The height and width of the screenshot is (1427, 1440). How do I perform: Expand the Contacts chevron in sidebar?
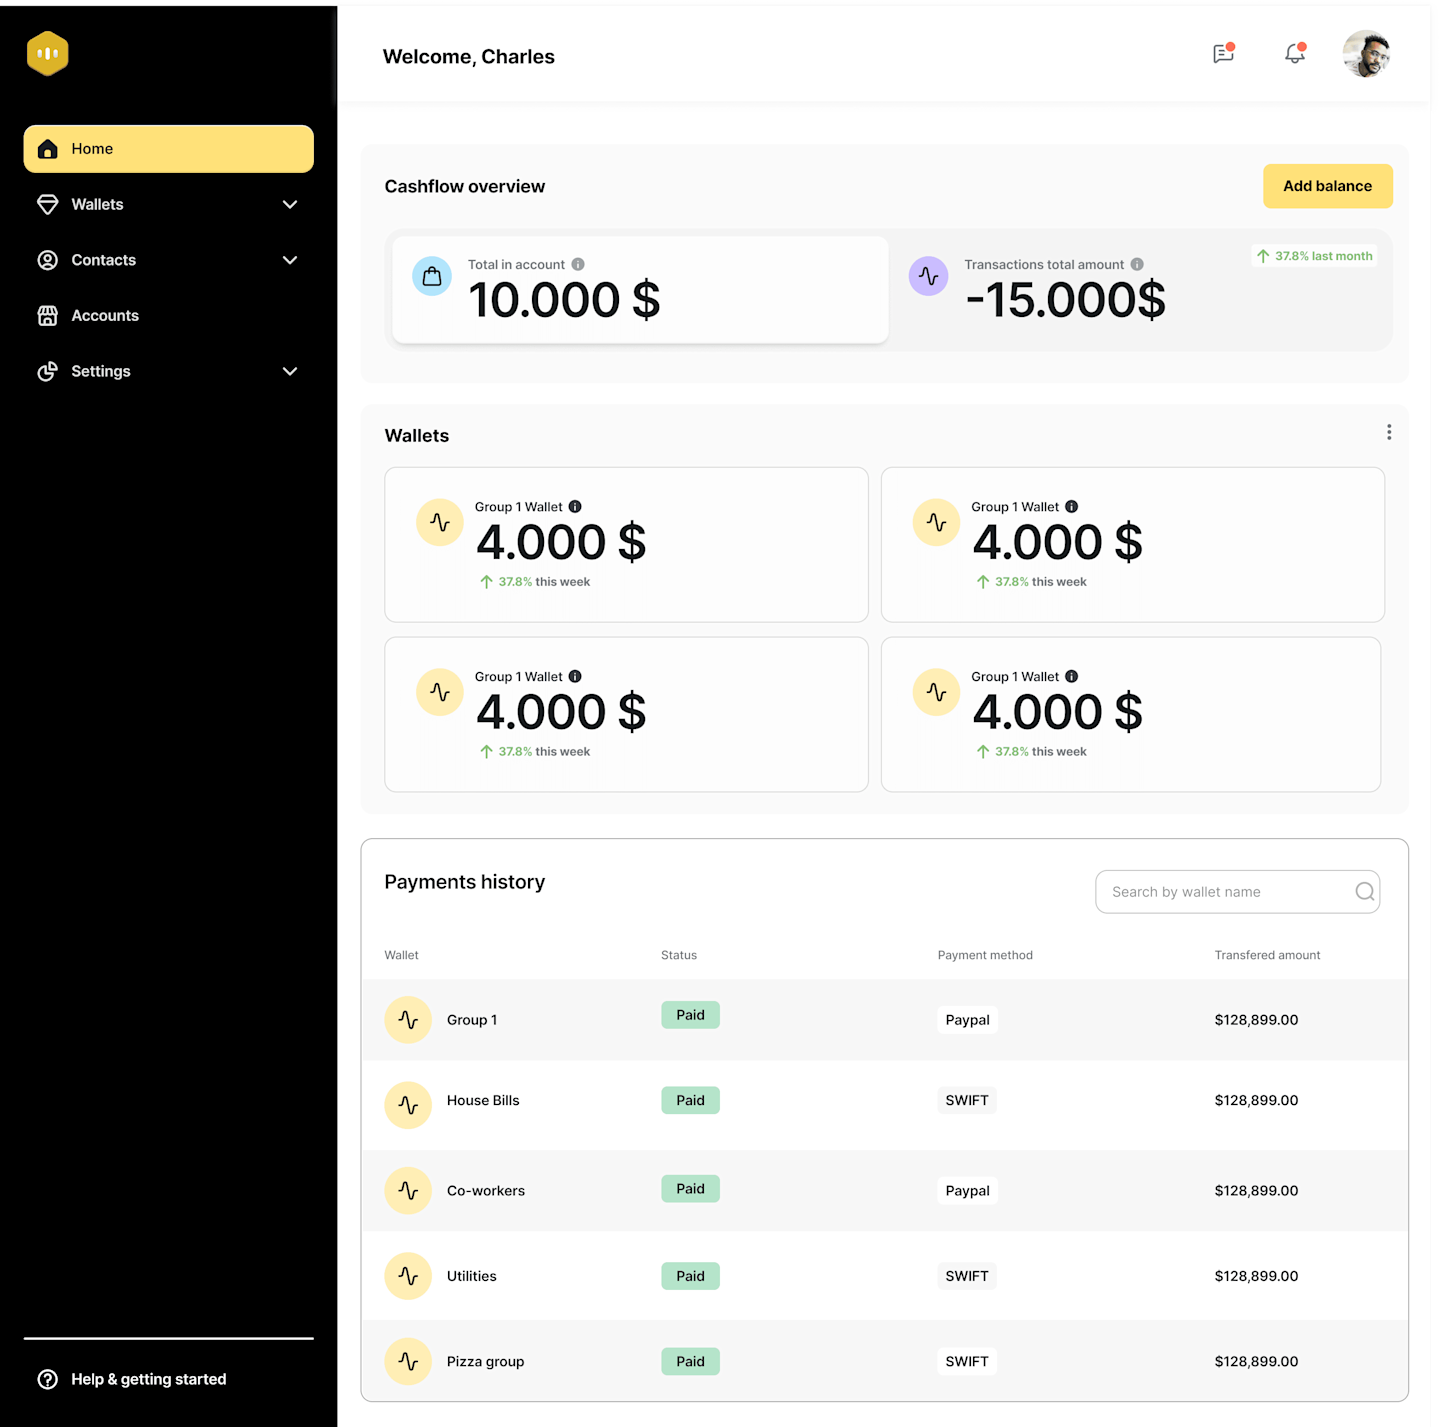[x=290, y=260]
